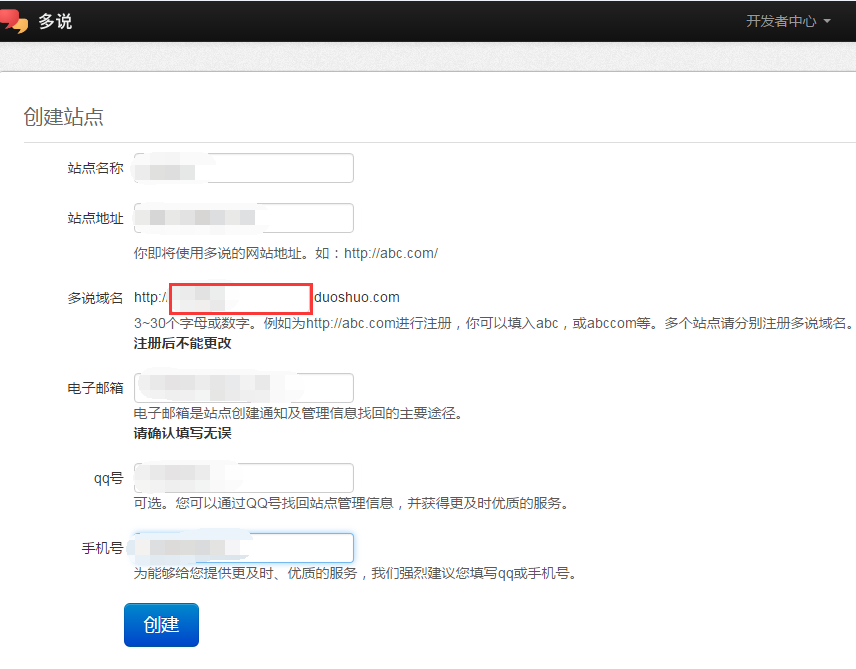Click the 多说域名 subdomain input field
Screen dimensions: 856x669
(x=241, y=298)
